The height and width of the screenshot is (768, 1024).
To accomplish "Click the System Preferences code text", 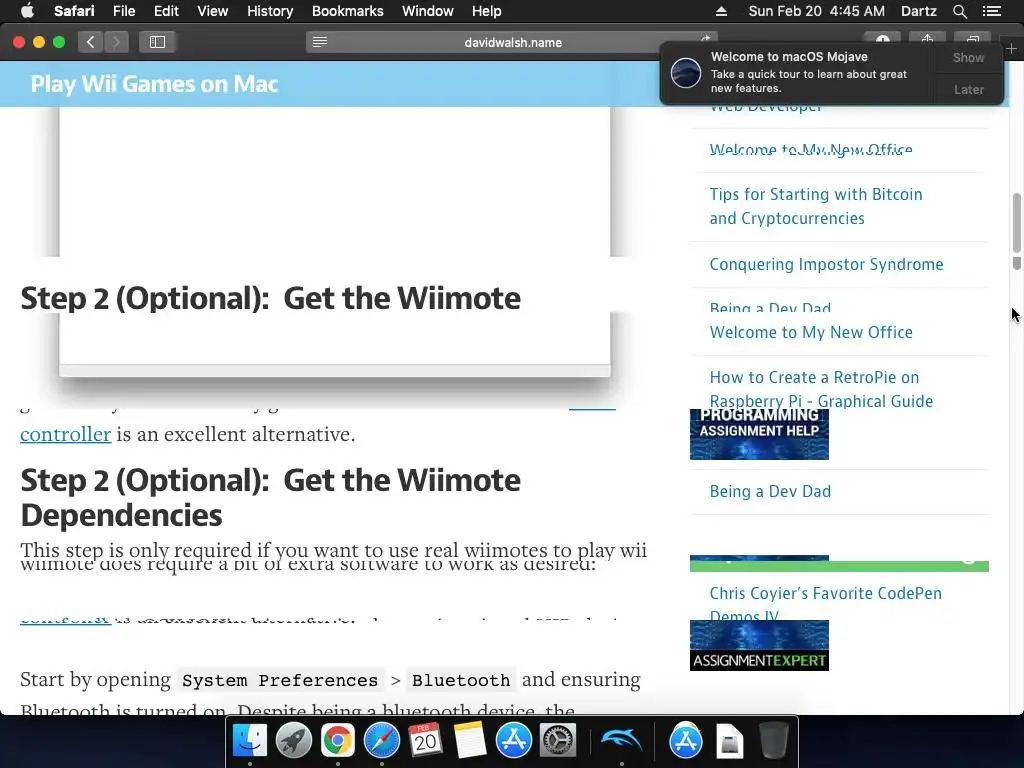I will 280,680.
